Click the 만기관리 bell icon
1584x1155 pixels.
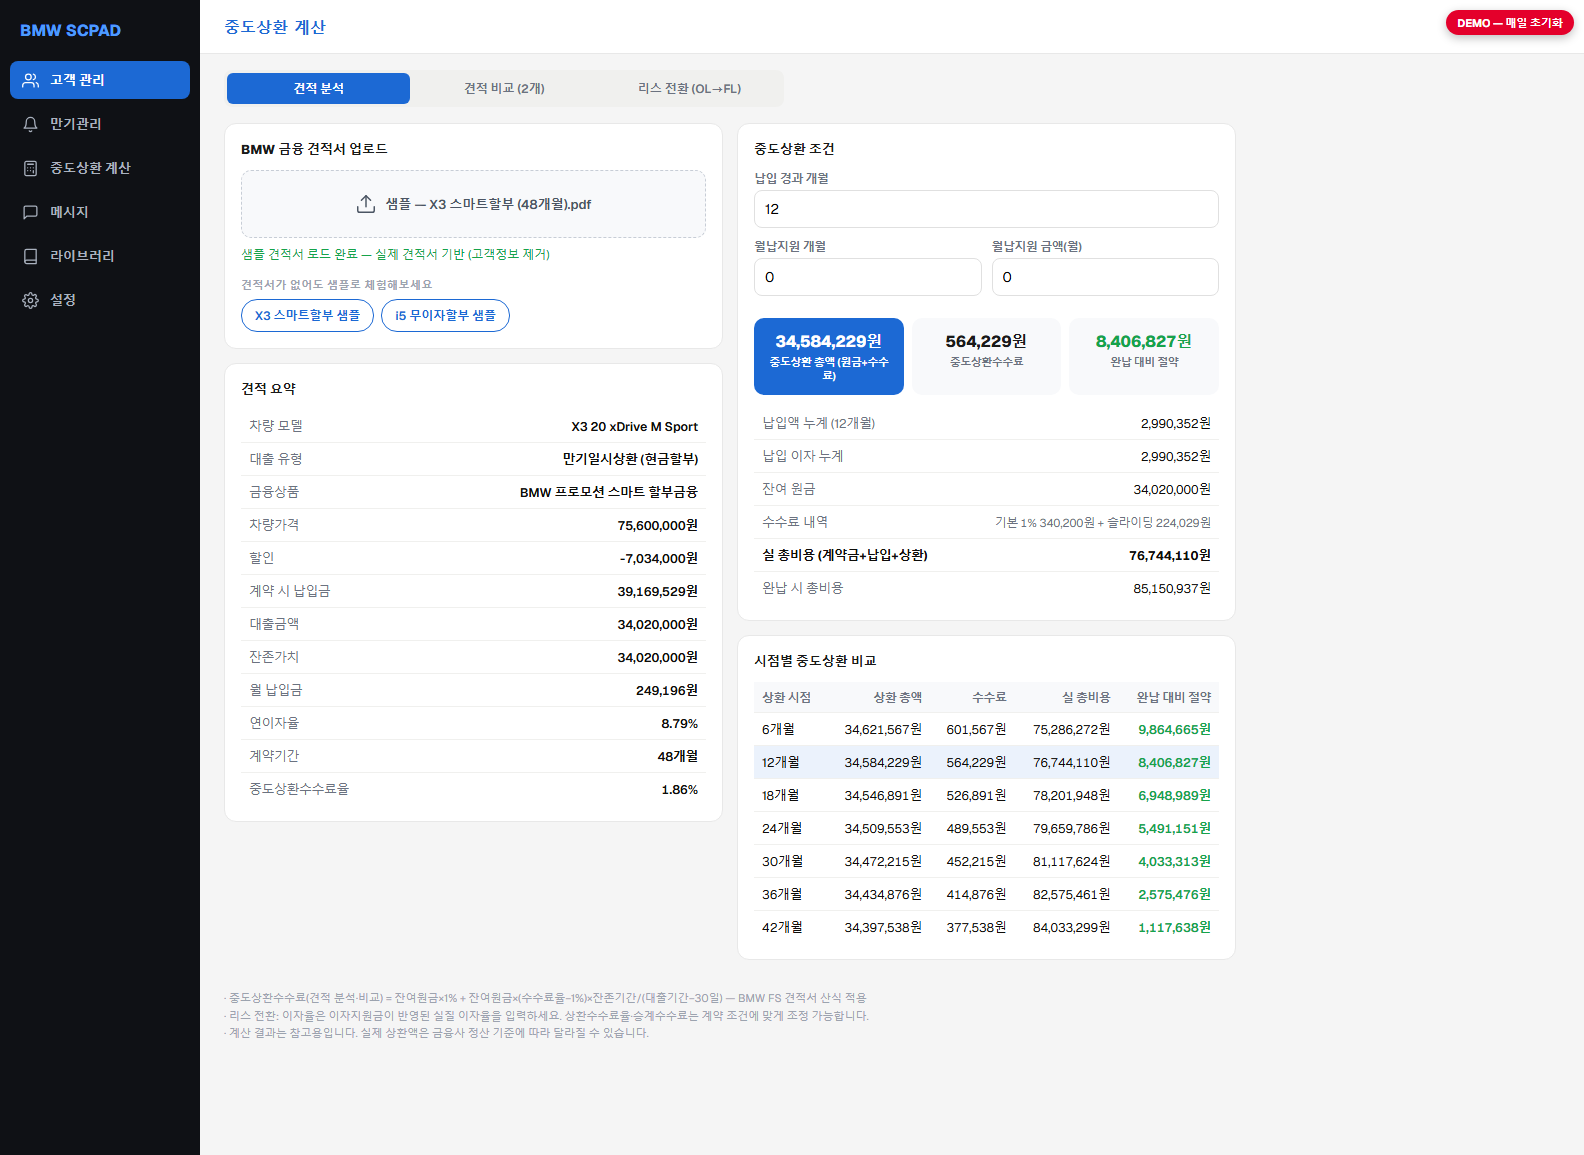pos(31,124)
